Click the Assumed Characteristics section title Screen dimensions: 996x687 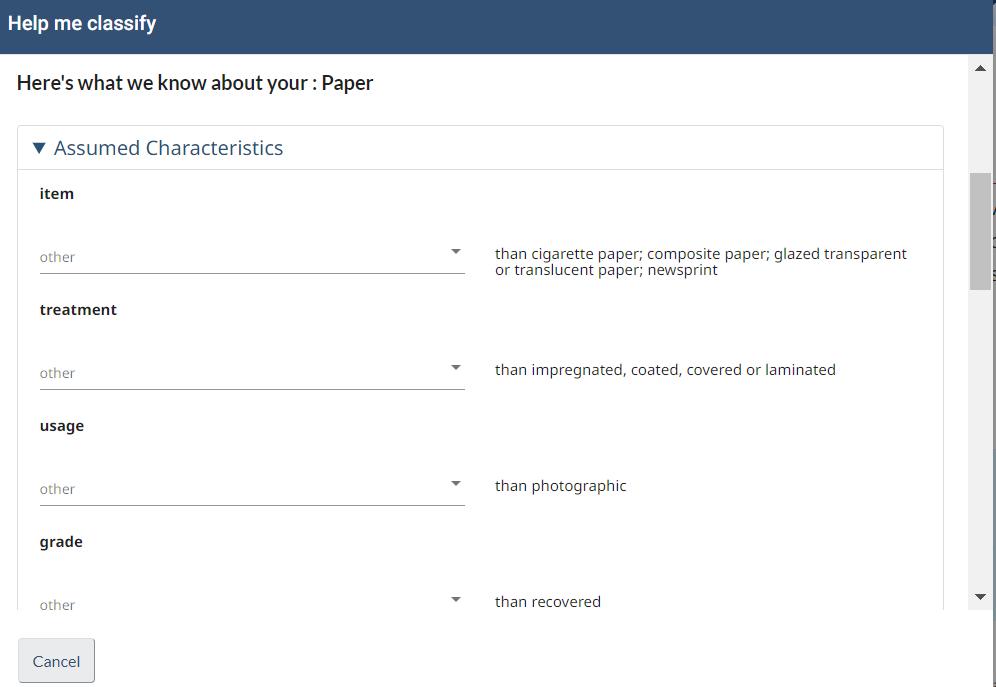(x=168, y=148)
